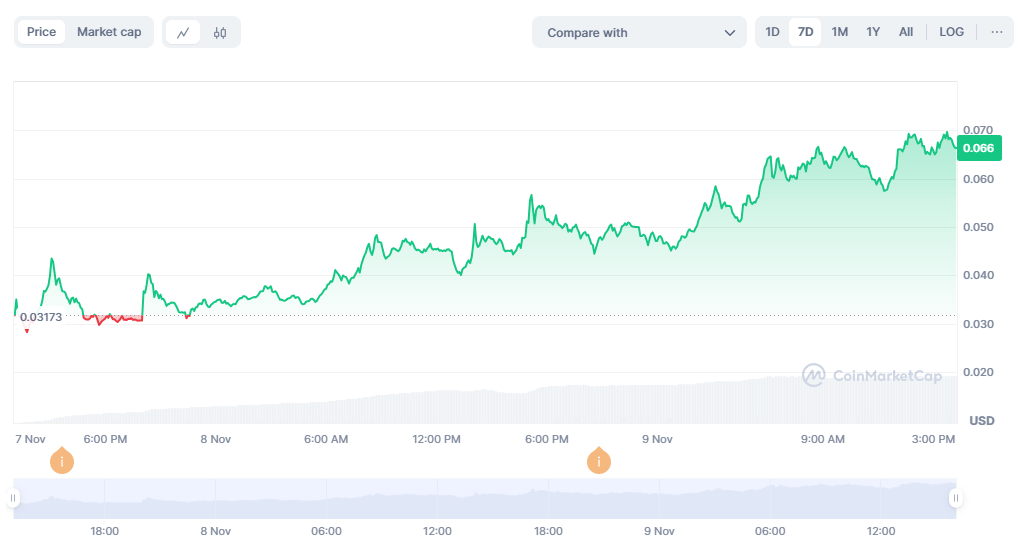Click the orange event marker near 7 Nov
The height and width of the screenshot is (543, 1019).
pos(62,461)
